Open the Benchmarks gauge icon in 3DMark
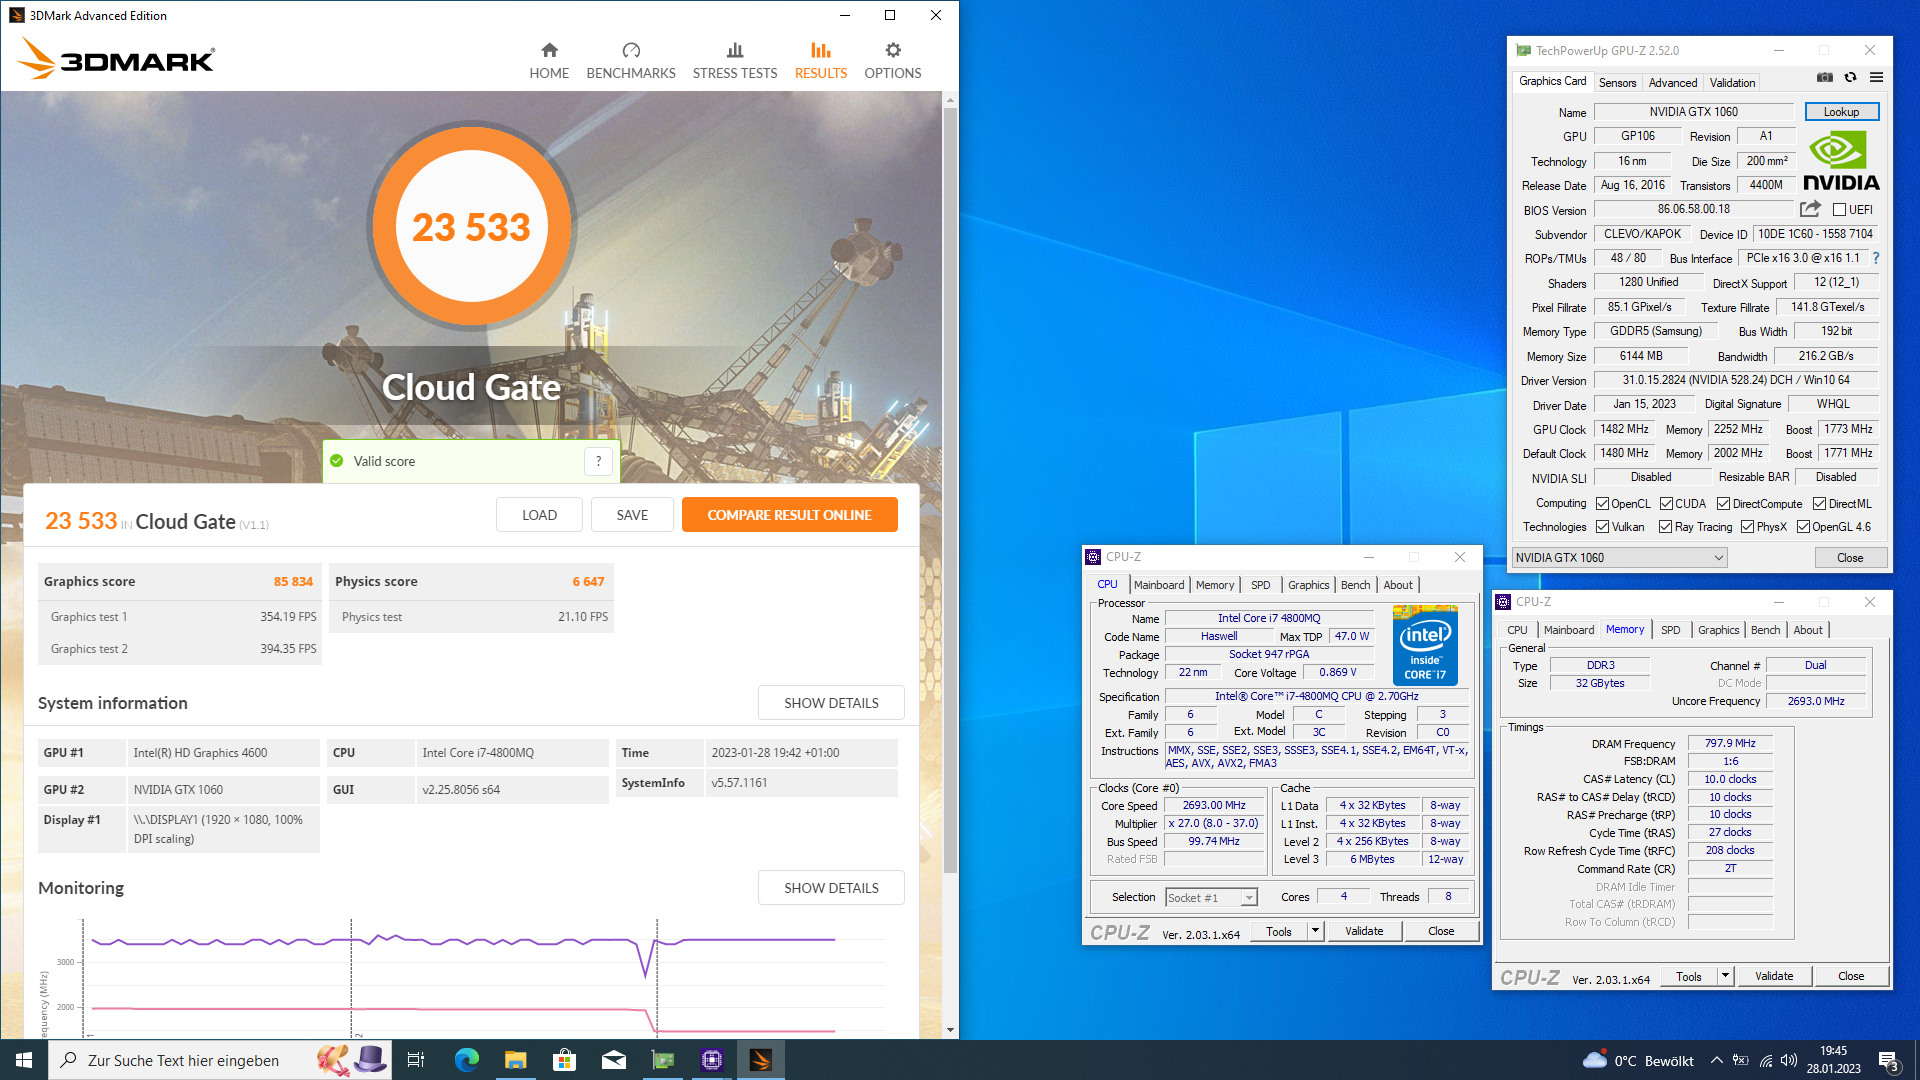 (x=631, y=50)
